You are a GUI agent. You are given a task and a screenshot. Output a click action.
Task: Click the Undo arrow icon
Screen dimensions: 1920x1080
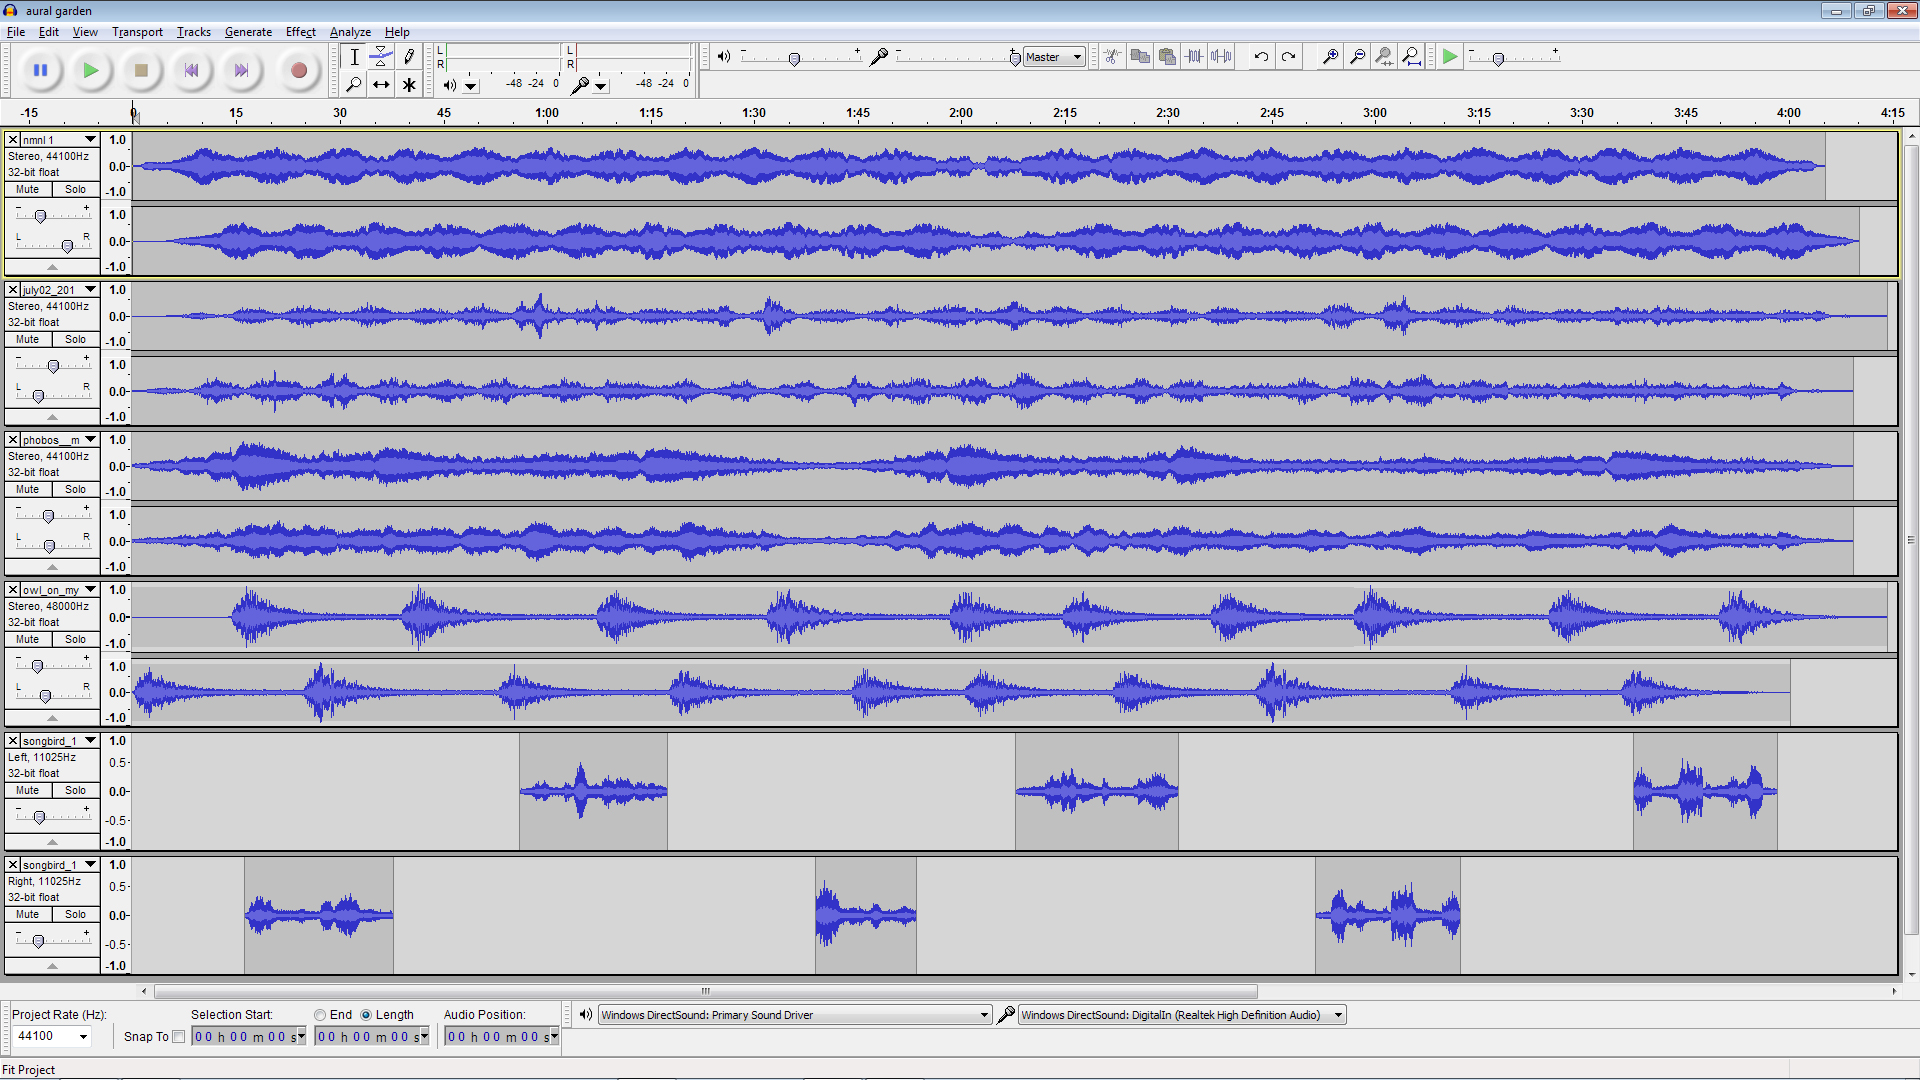pyautogui.click(x=1261, y=57)
